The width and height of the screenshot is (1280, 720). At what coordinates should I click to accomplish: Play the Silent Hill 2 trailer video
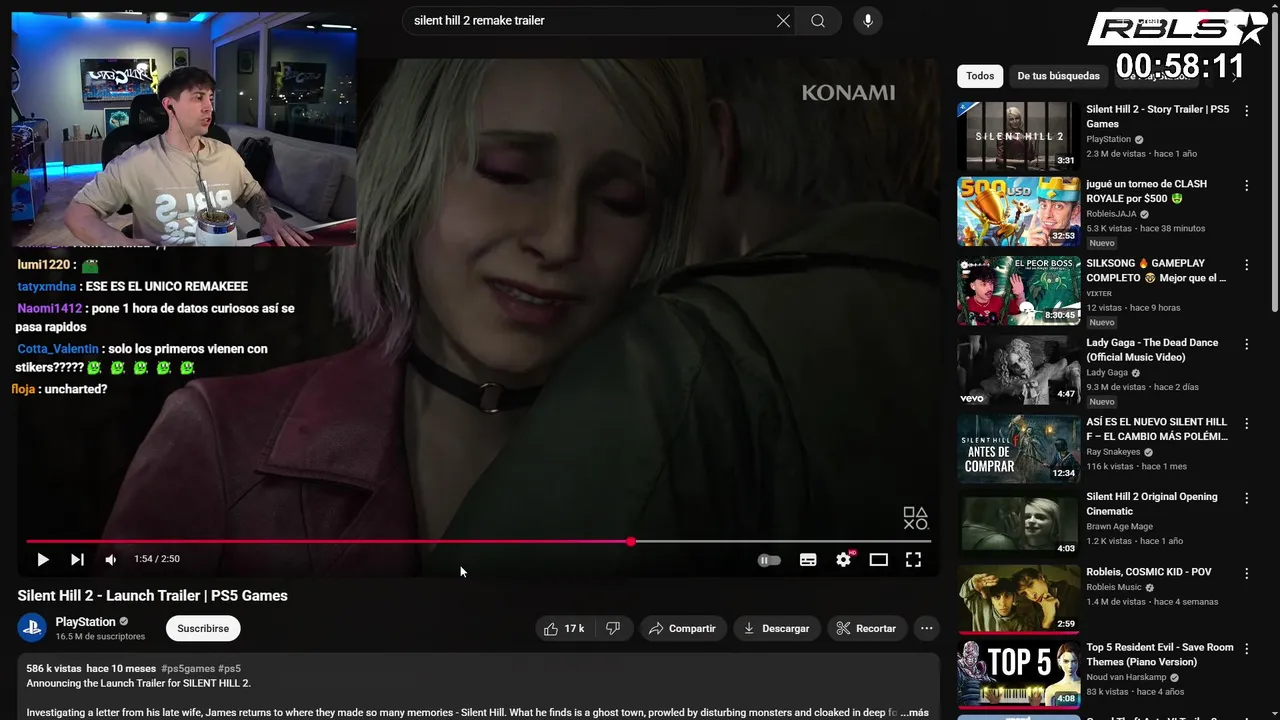[42, 560]
